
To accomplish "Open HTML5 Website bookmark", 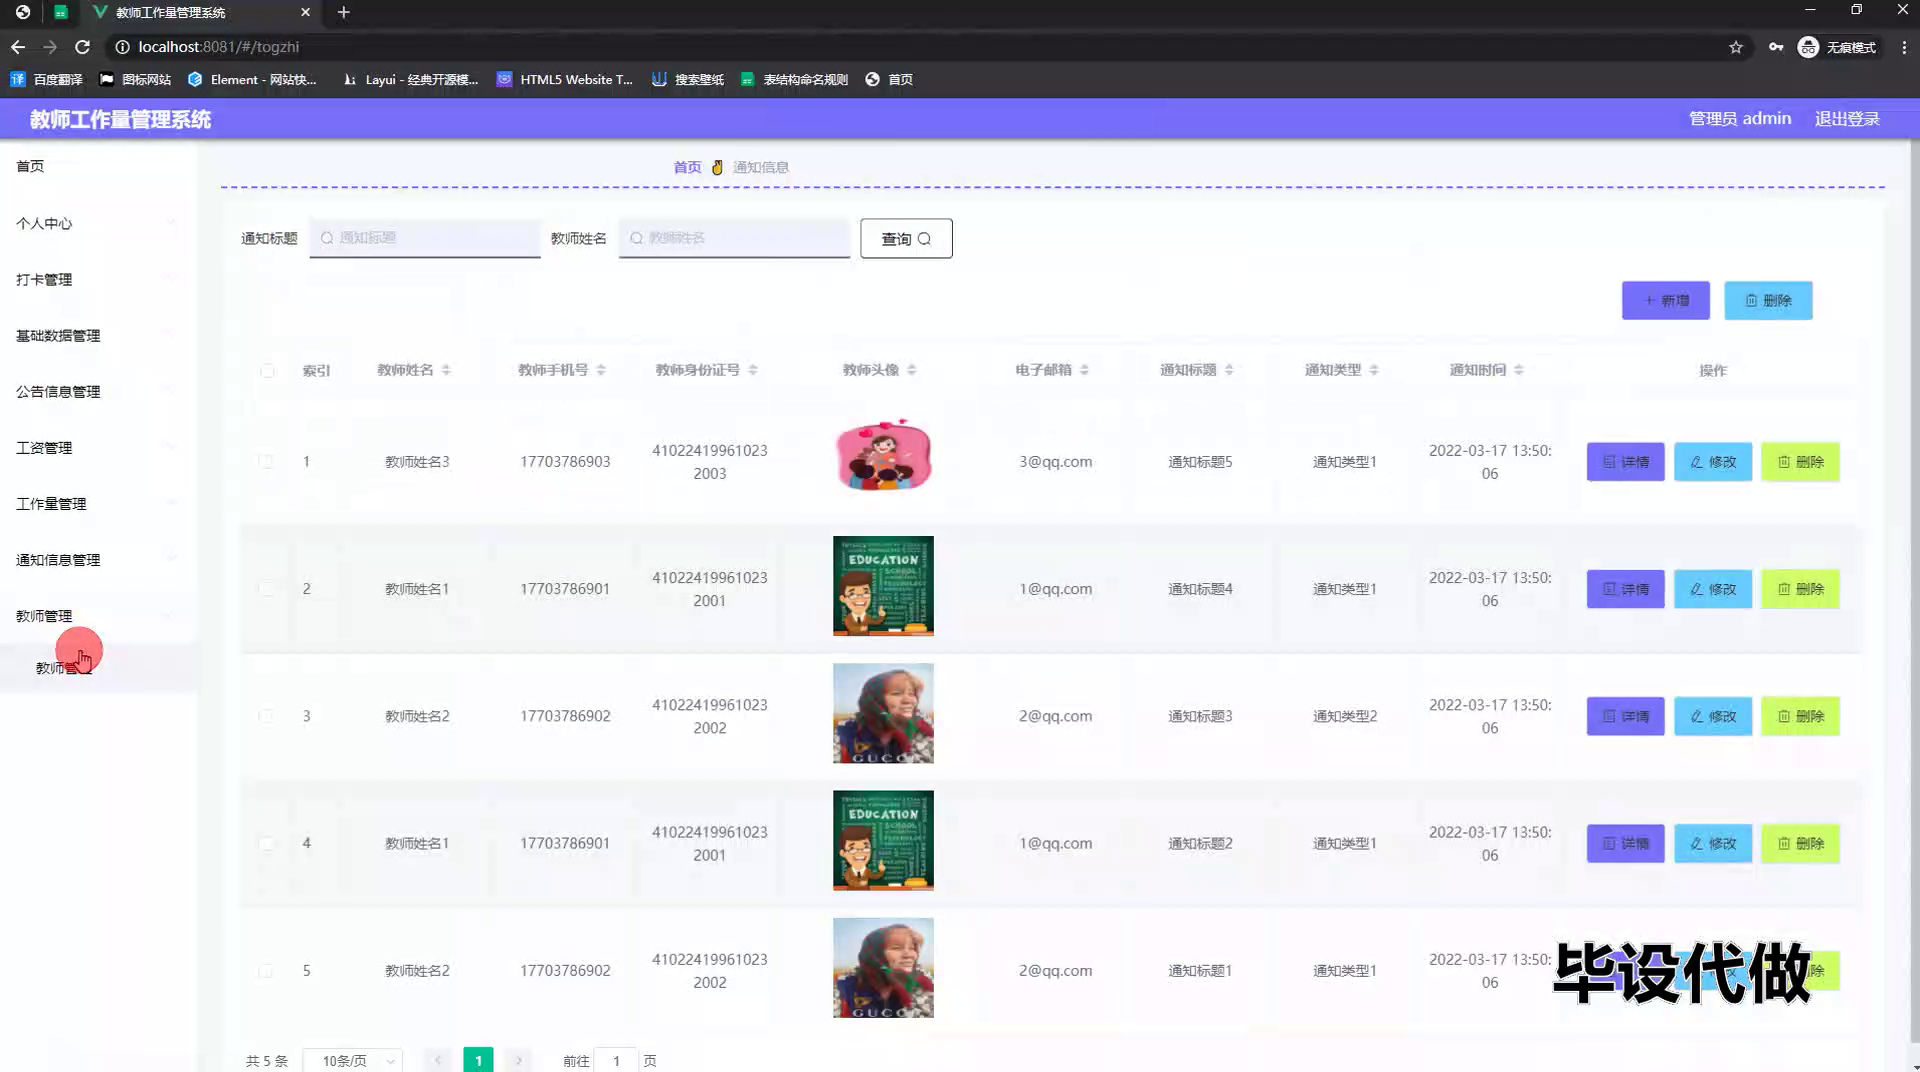I will click(565, 79).
